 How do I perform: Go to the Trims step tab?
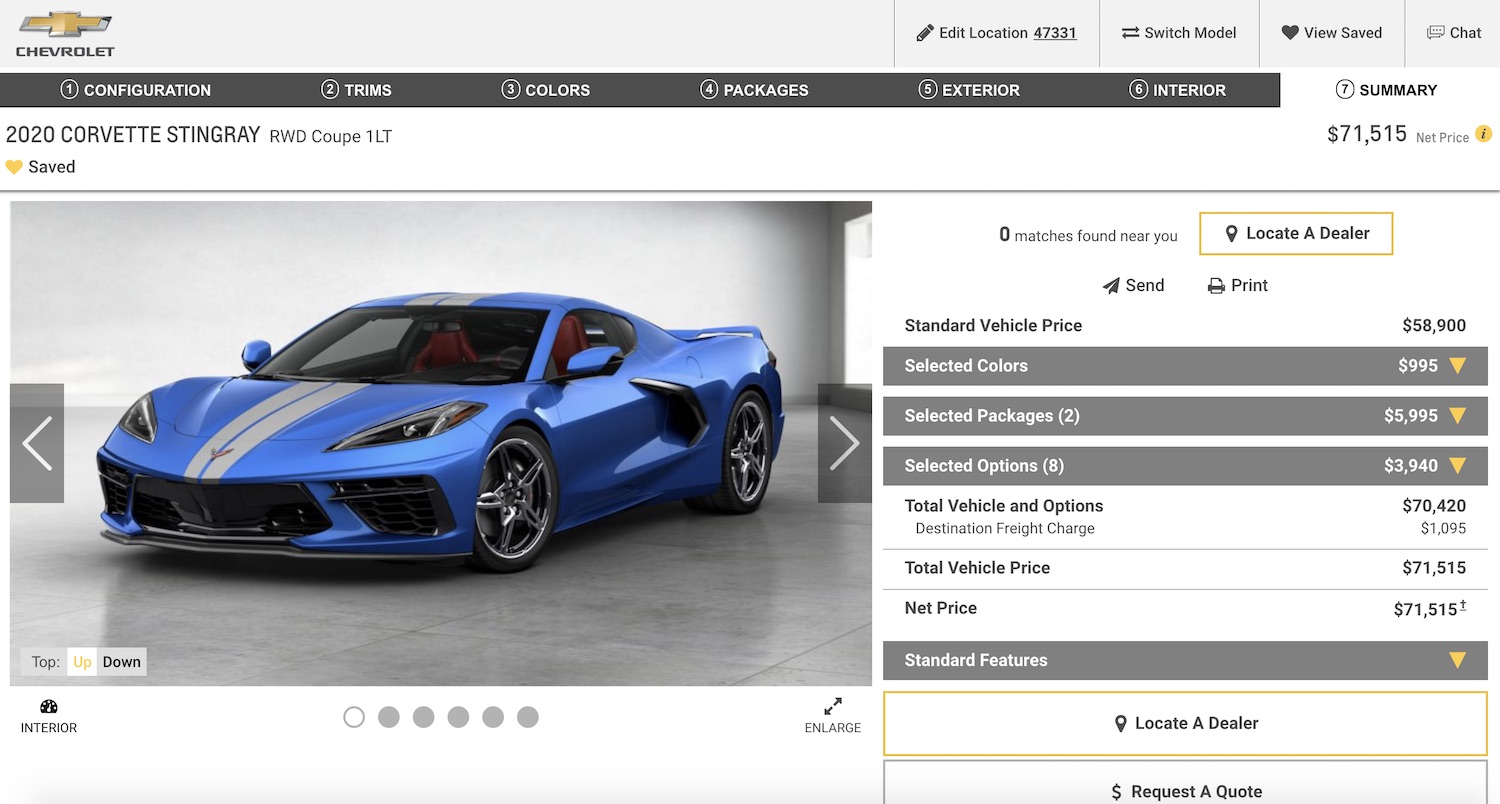click(356, 90)
